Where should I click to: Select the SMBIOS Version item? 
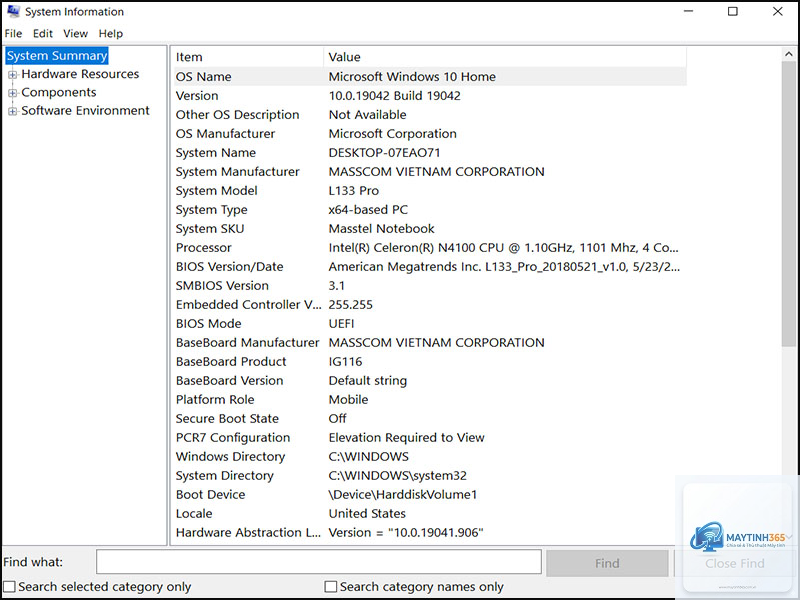(222, 286)
